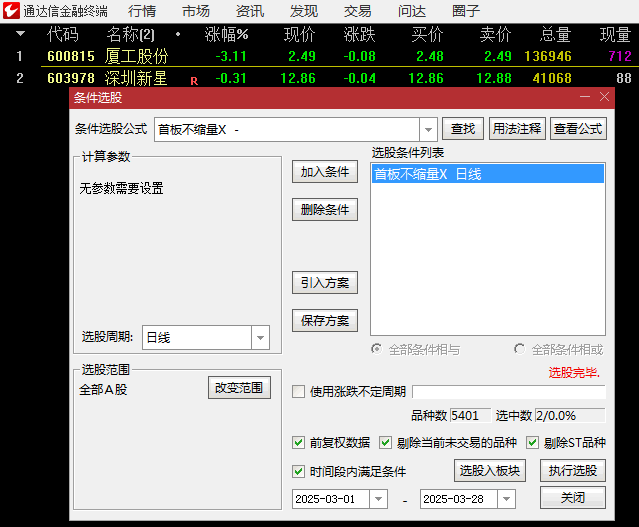Viewport: 639px width, 527px height.
Task: Sort by 卖价 column header
Action: point(495,34)
